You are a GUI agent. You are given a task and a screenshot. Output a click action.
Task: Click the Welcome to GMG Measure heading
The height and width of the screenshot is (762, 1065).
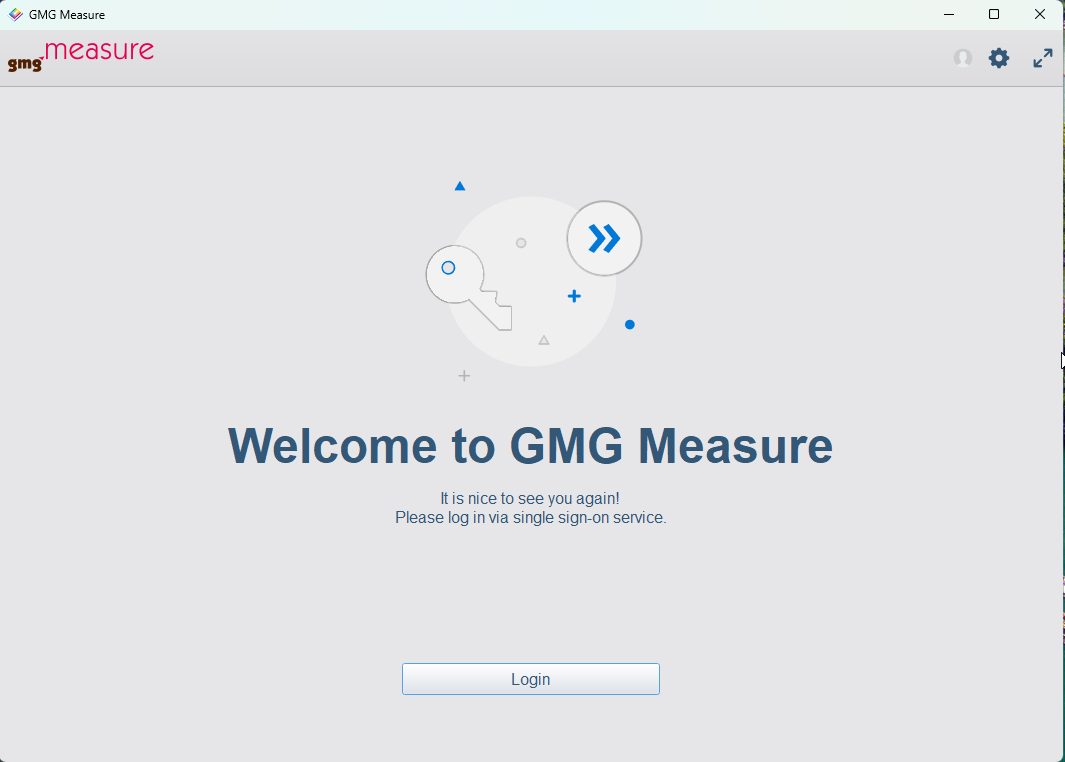pyautogui.click(x=530, y=446)
